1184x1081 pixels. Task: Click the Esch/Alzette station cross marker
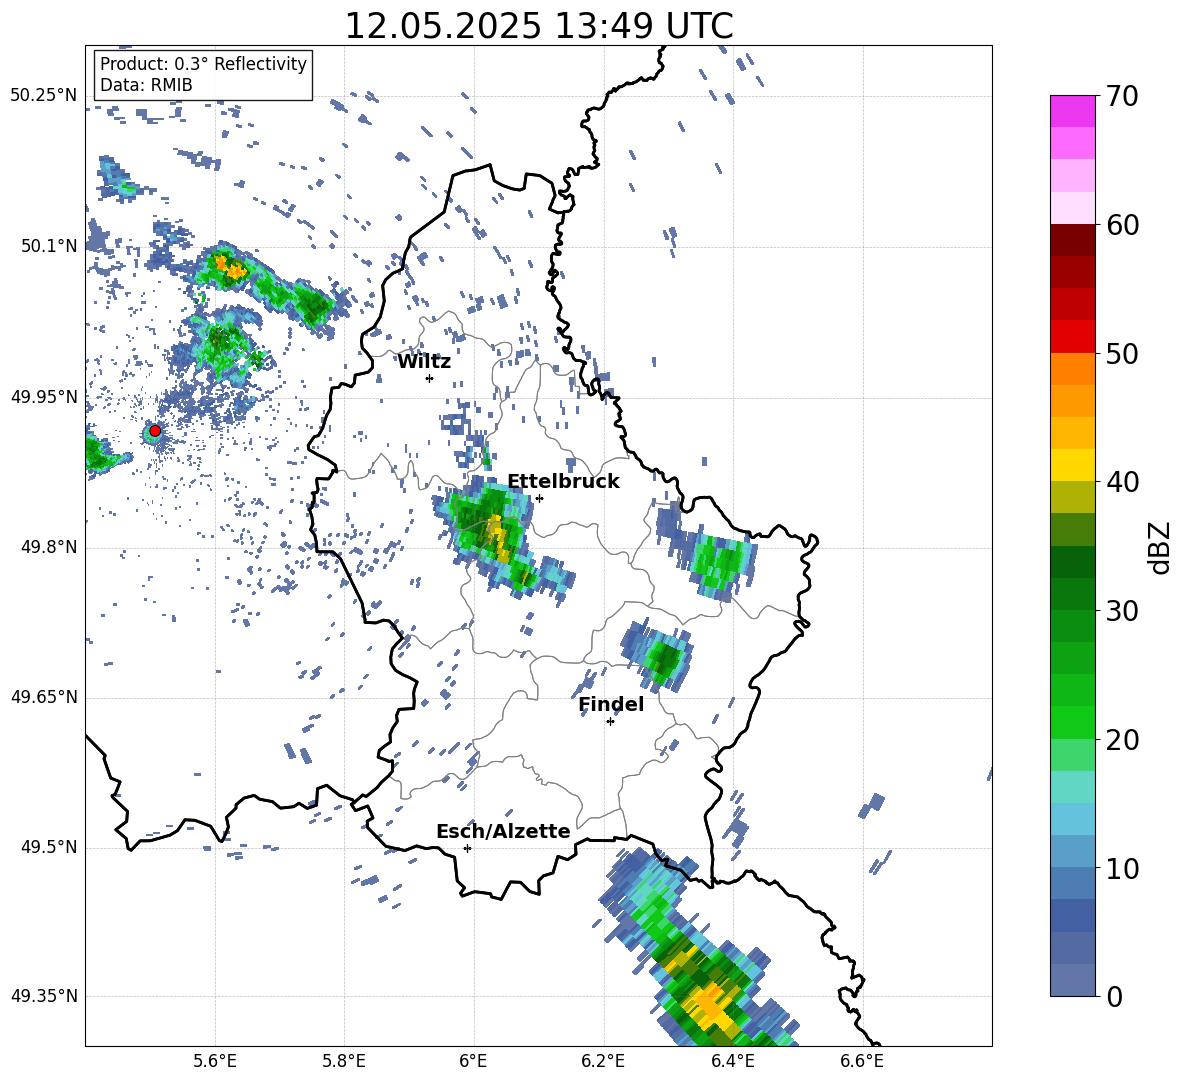point(467,848)
